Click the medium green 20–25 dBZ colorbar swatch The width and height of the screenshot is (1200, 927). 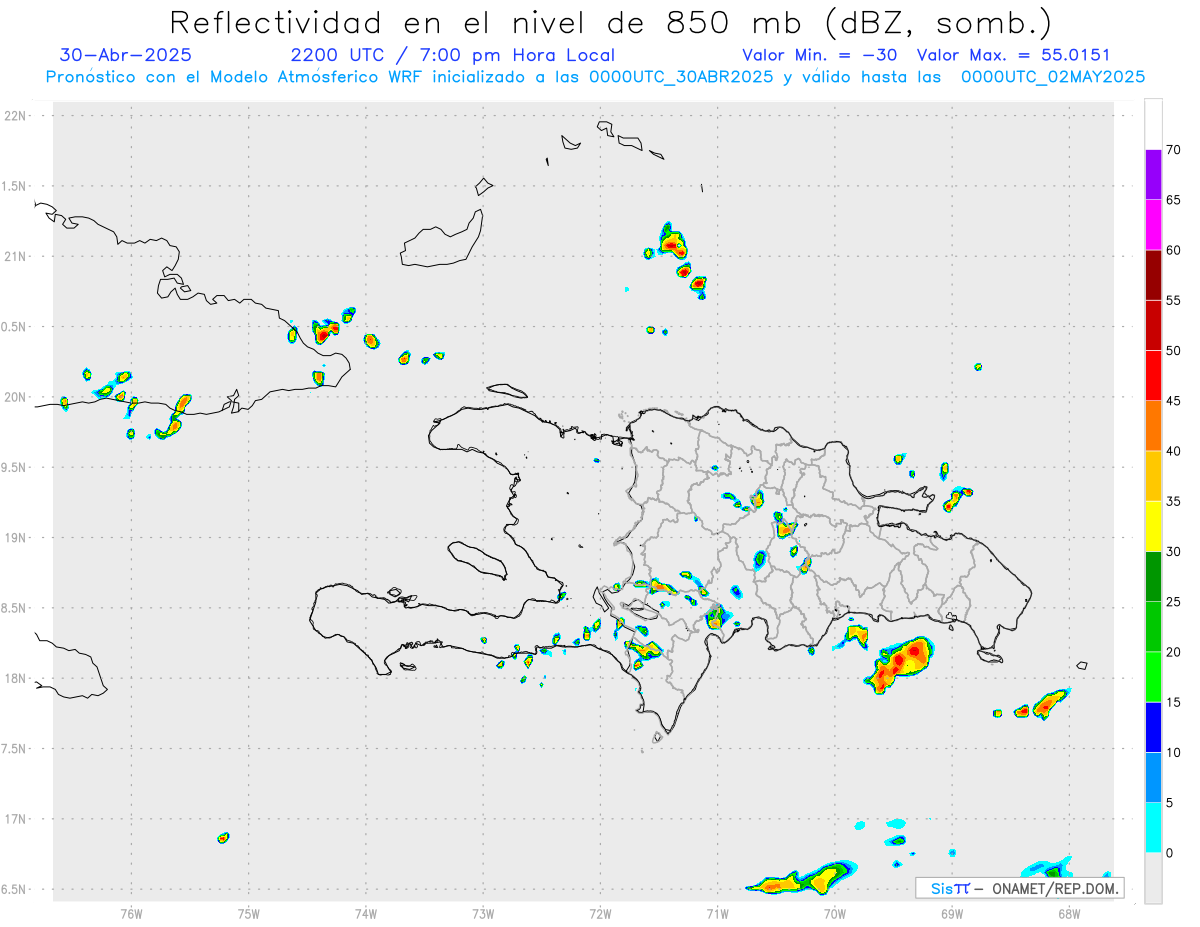tap(1153, 627)
